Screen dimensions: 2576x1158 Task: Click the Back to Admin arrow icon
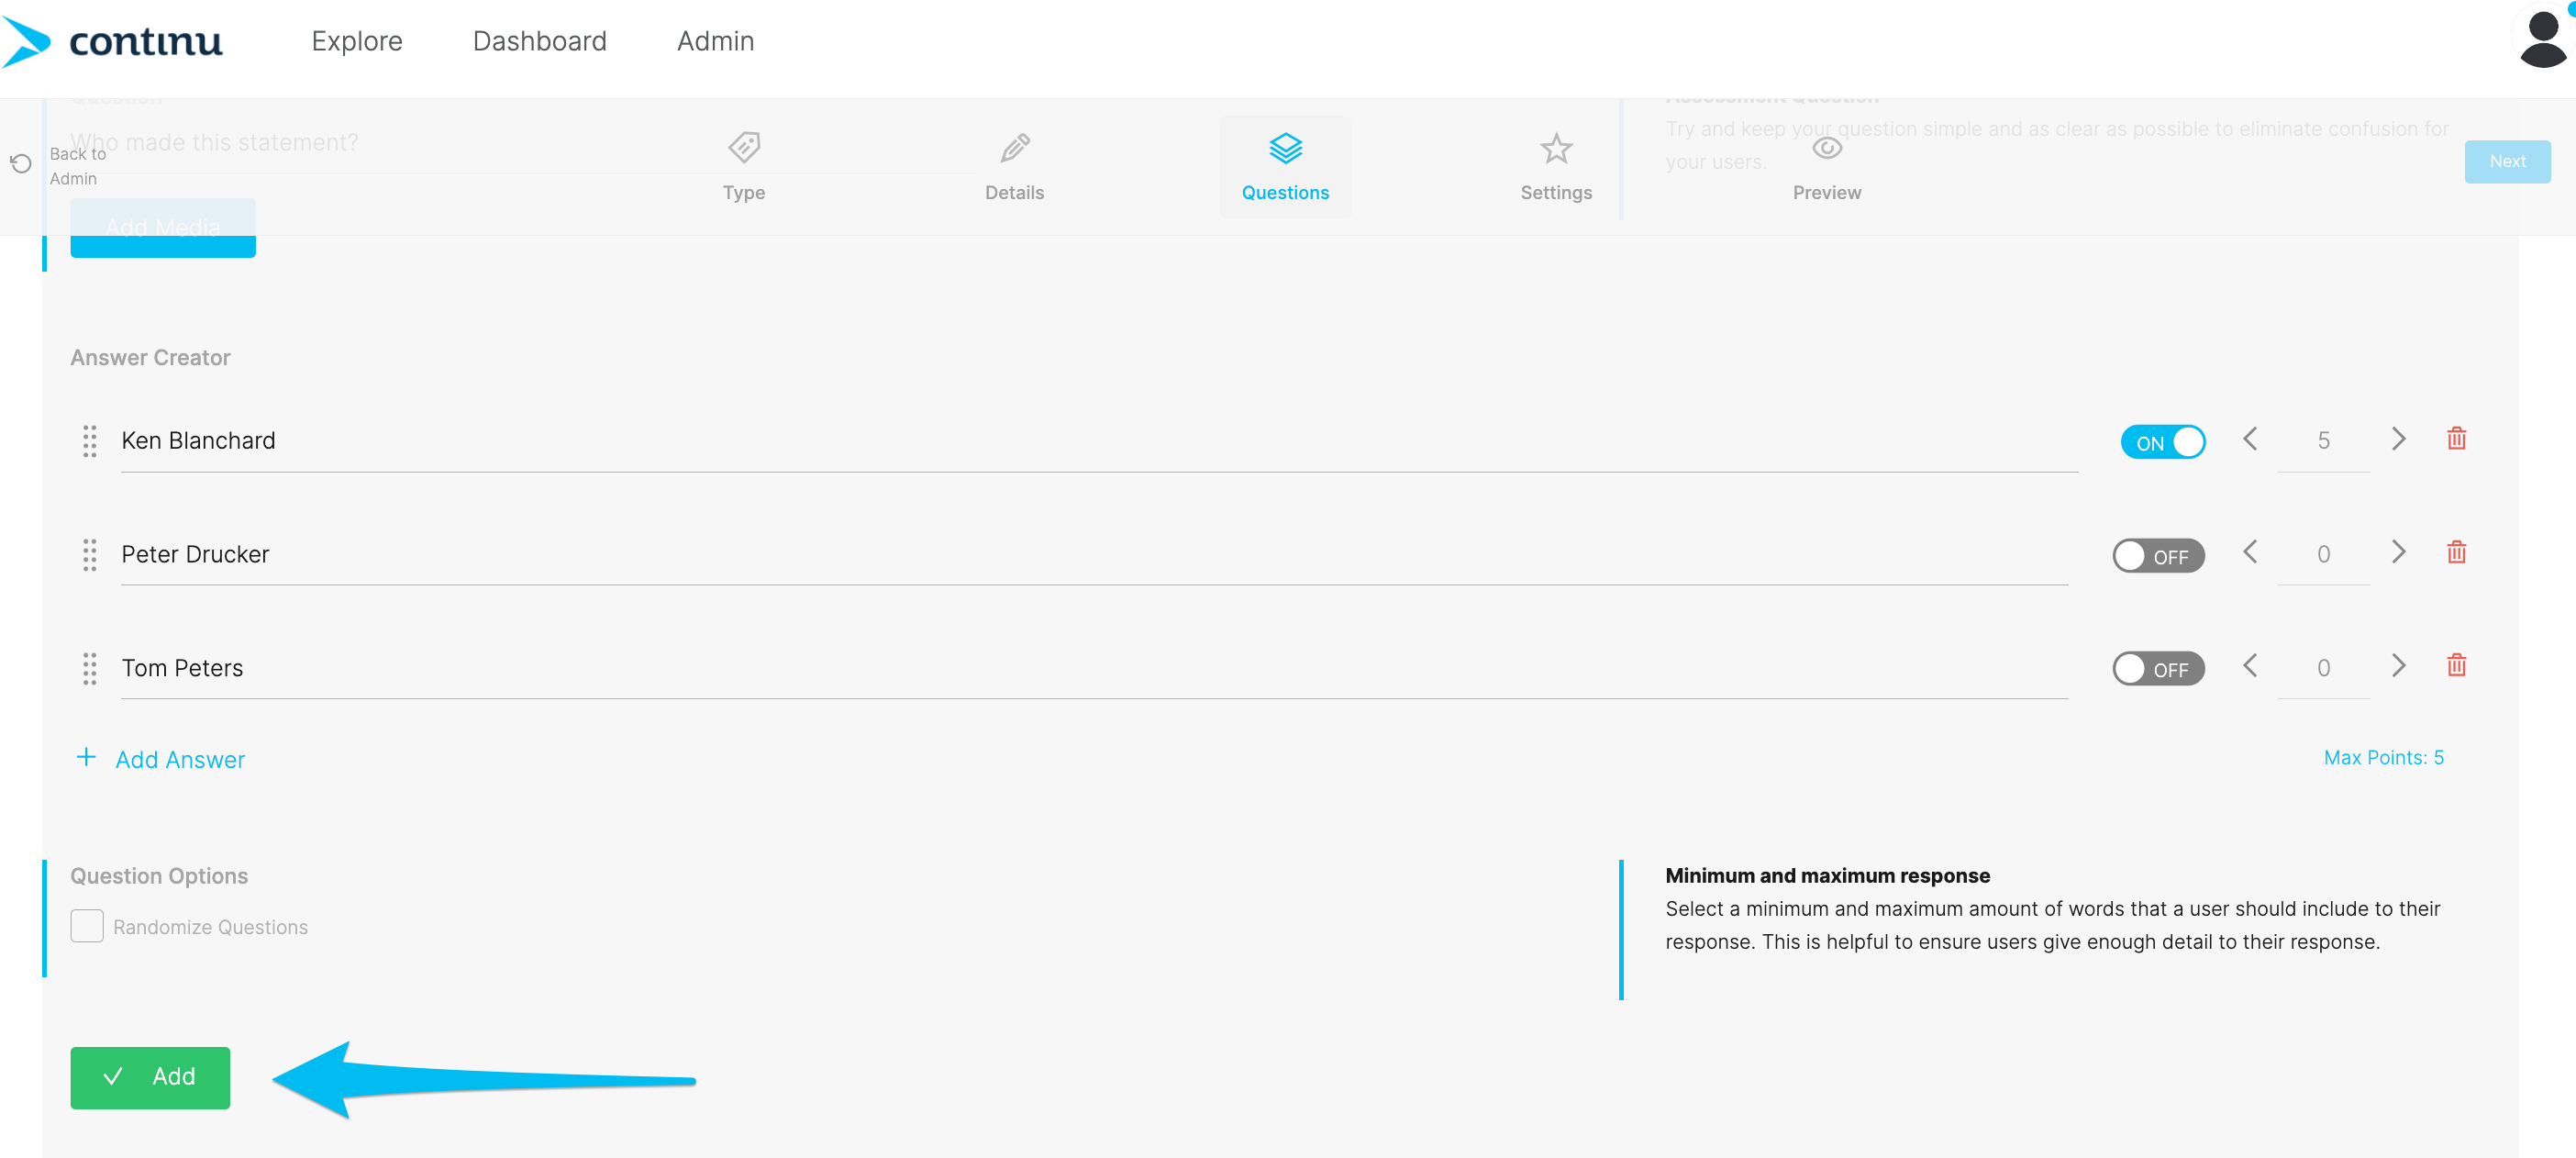[21, 163]
